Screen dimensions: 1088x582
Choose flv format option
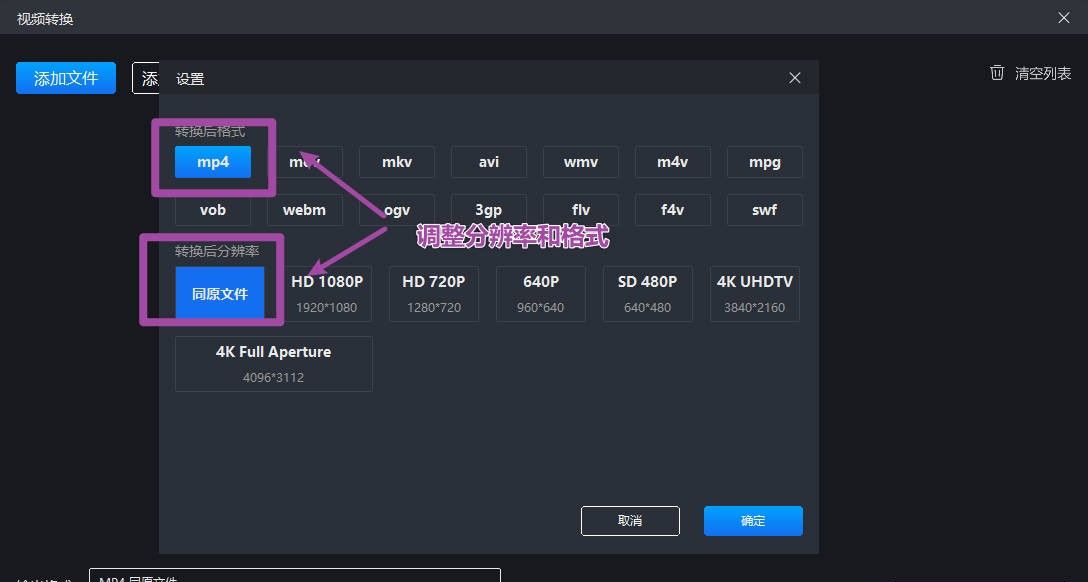[x=581, y=209]
